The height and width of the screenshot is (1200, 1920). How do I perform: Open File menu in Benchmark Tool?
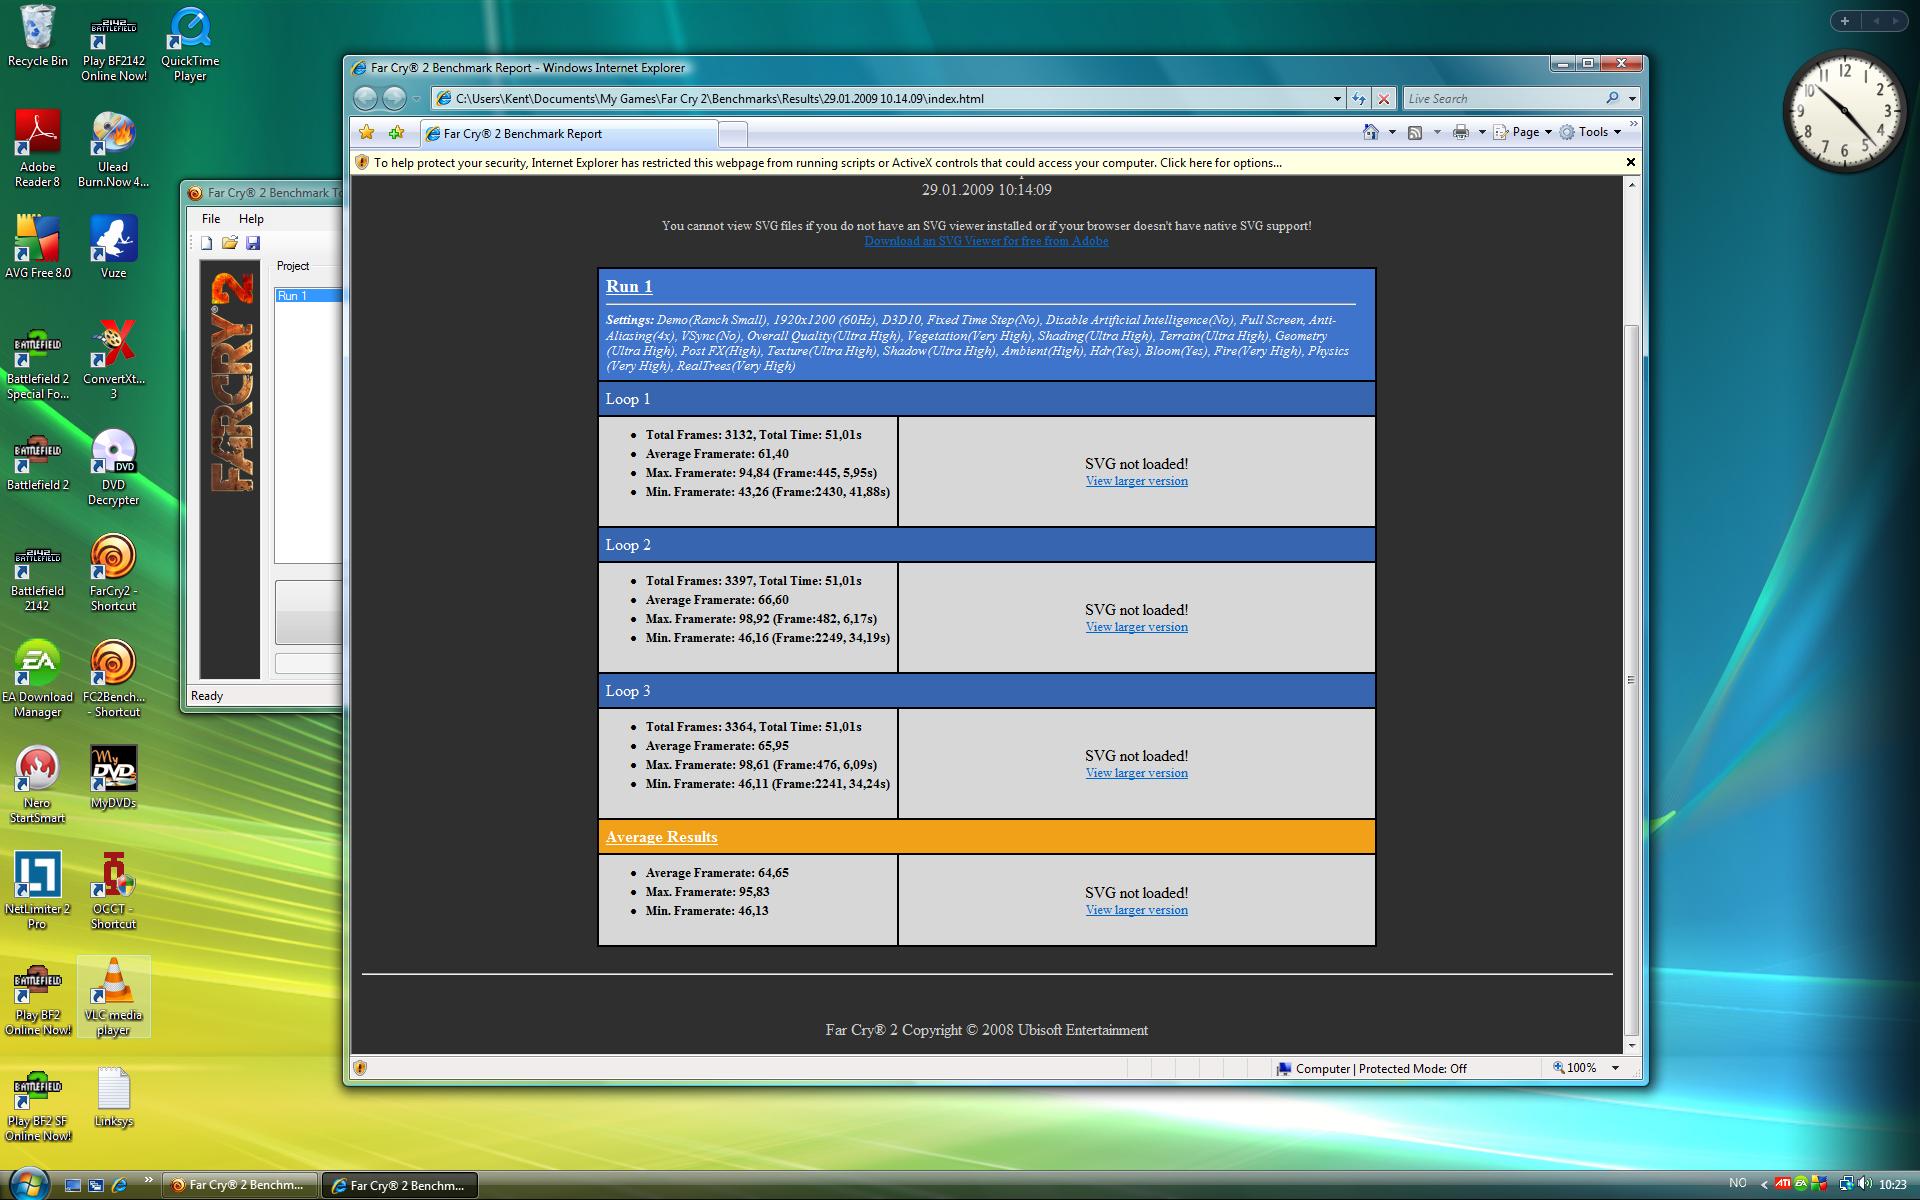211,218
